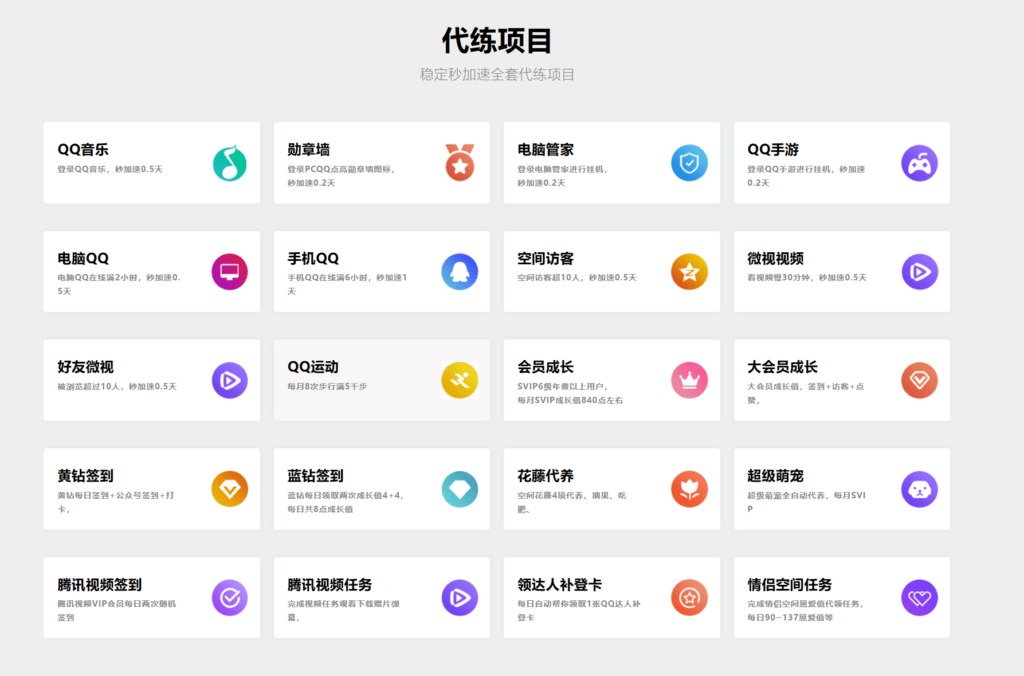Click the 腾讯视频任务 heading
Image resolution: width=1024 pixels, height=676 pixels.
coord(330,585)
